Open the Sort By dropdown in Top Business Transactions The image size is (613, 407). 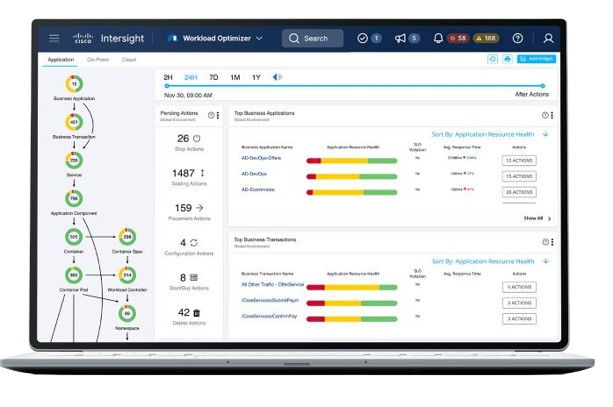483,261
